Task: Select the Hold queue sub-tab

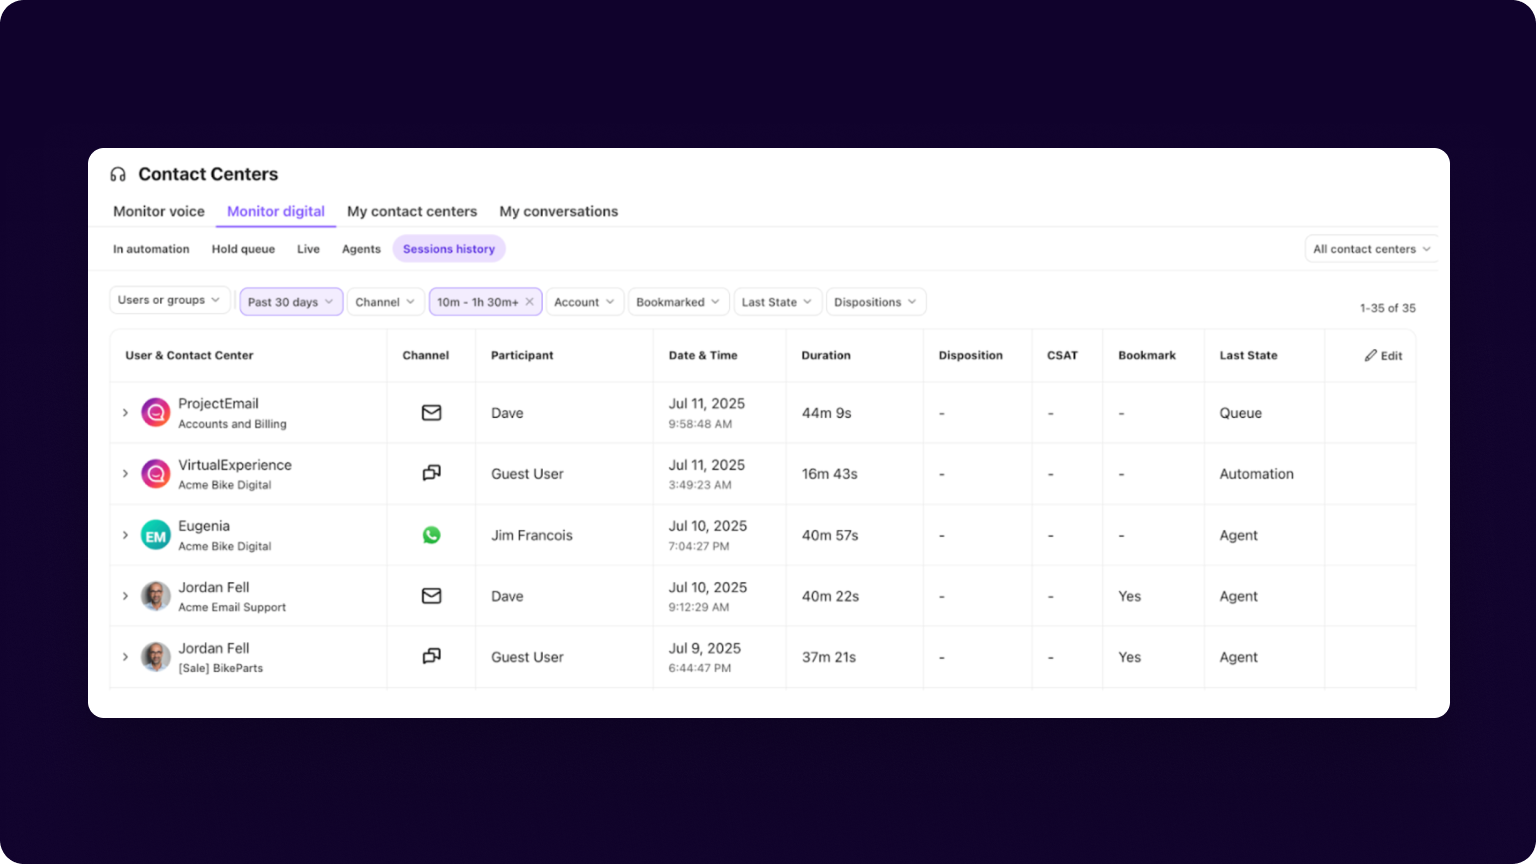Action: coord(243,249)
